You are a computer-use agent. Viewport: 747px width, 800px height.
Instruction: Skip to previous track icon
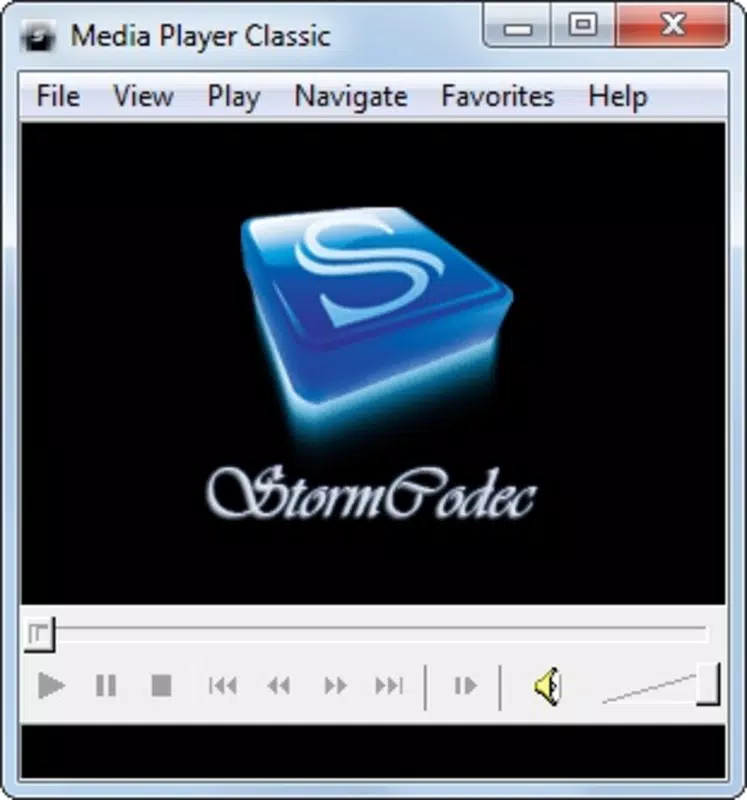click(223, 685)
